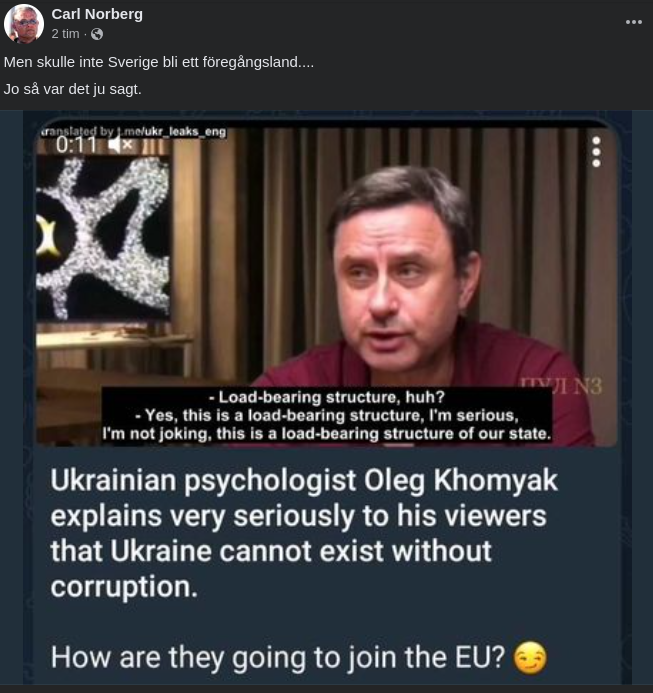The width and height of the screenshot is (653, 693).
Task: Open the post options three-dot menu
Action: tap(633, 22)
